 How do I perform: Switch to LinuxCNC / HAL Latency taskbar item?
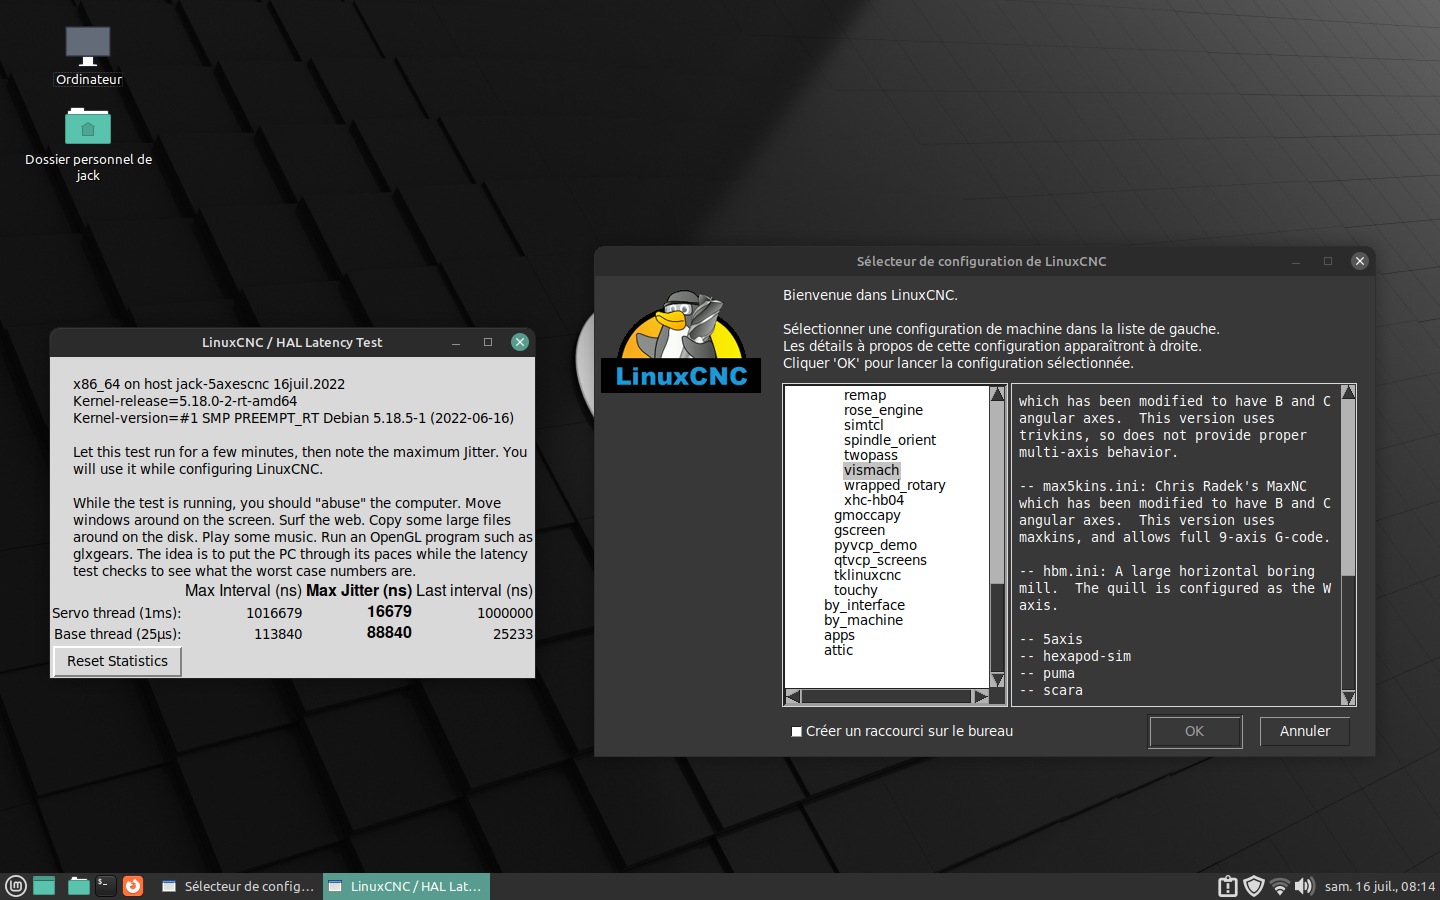[x=406, y=886]
